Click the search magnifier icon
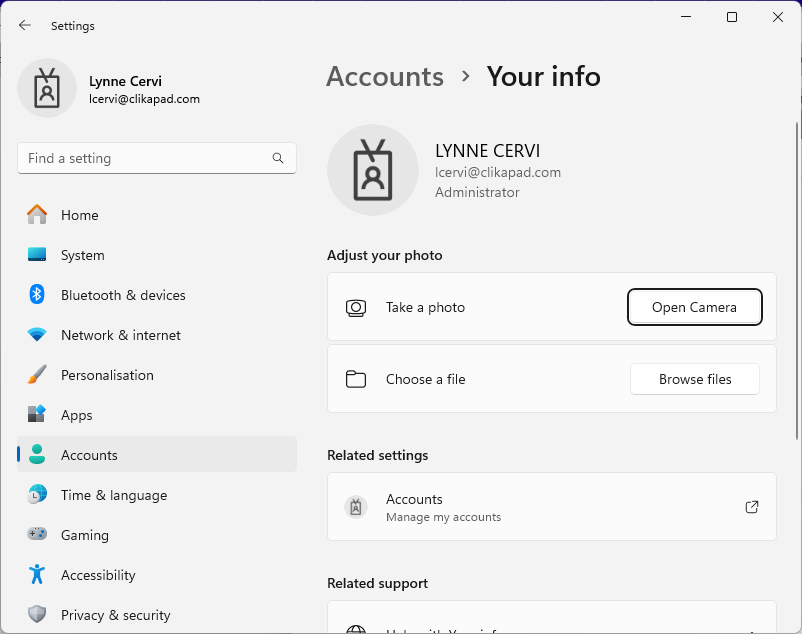 278,158
